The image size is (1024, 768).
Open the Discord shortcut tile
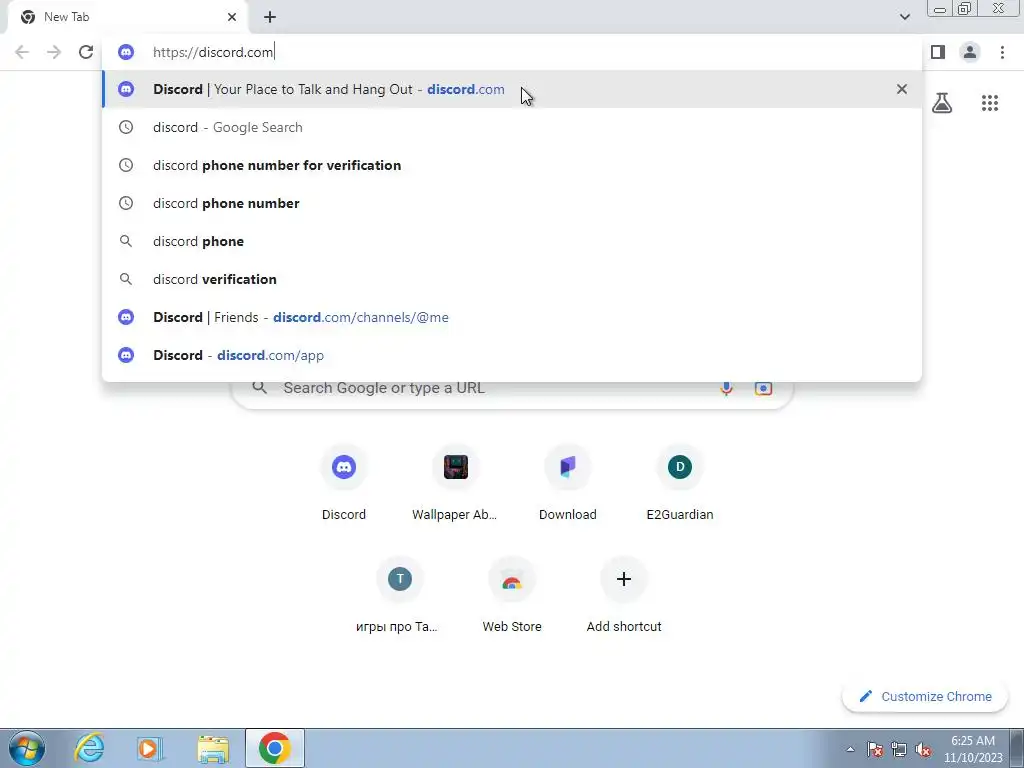tap(344, 483)
